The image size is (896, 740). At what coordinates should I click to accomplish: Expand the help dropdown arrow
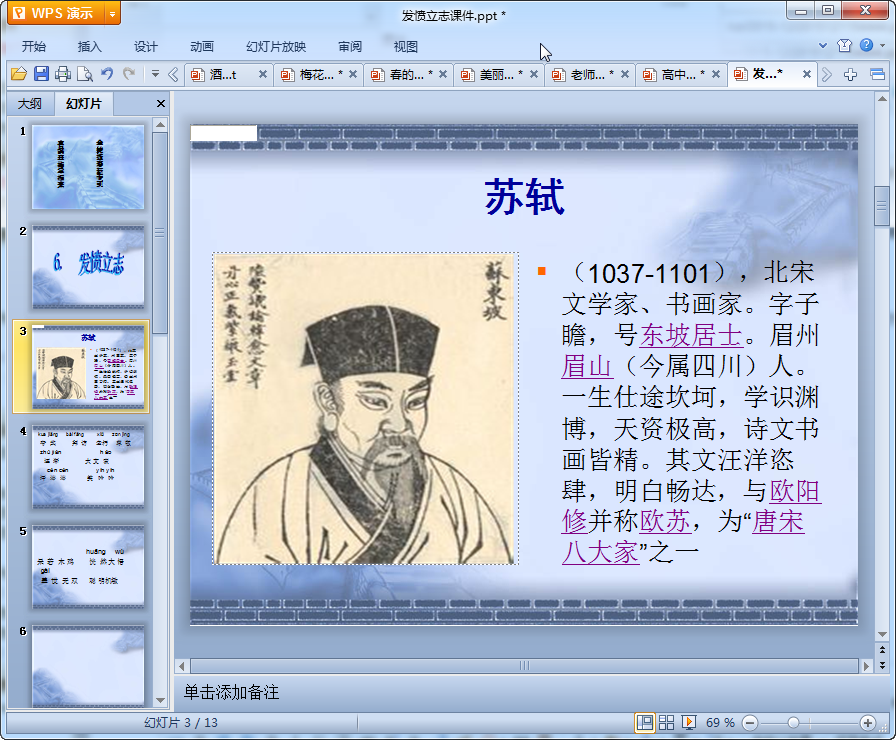883,46
